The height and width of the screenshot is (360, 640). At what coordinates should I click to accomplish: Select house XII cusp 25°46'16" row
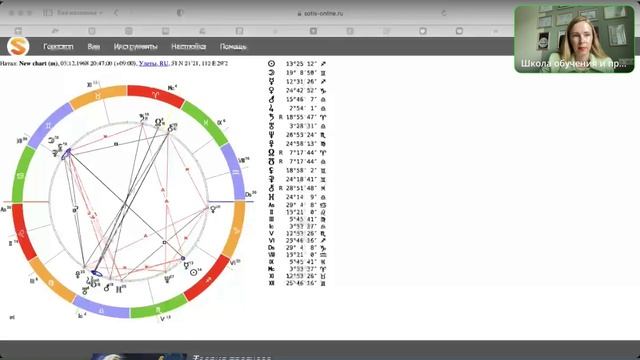click(x=298, y=283)
